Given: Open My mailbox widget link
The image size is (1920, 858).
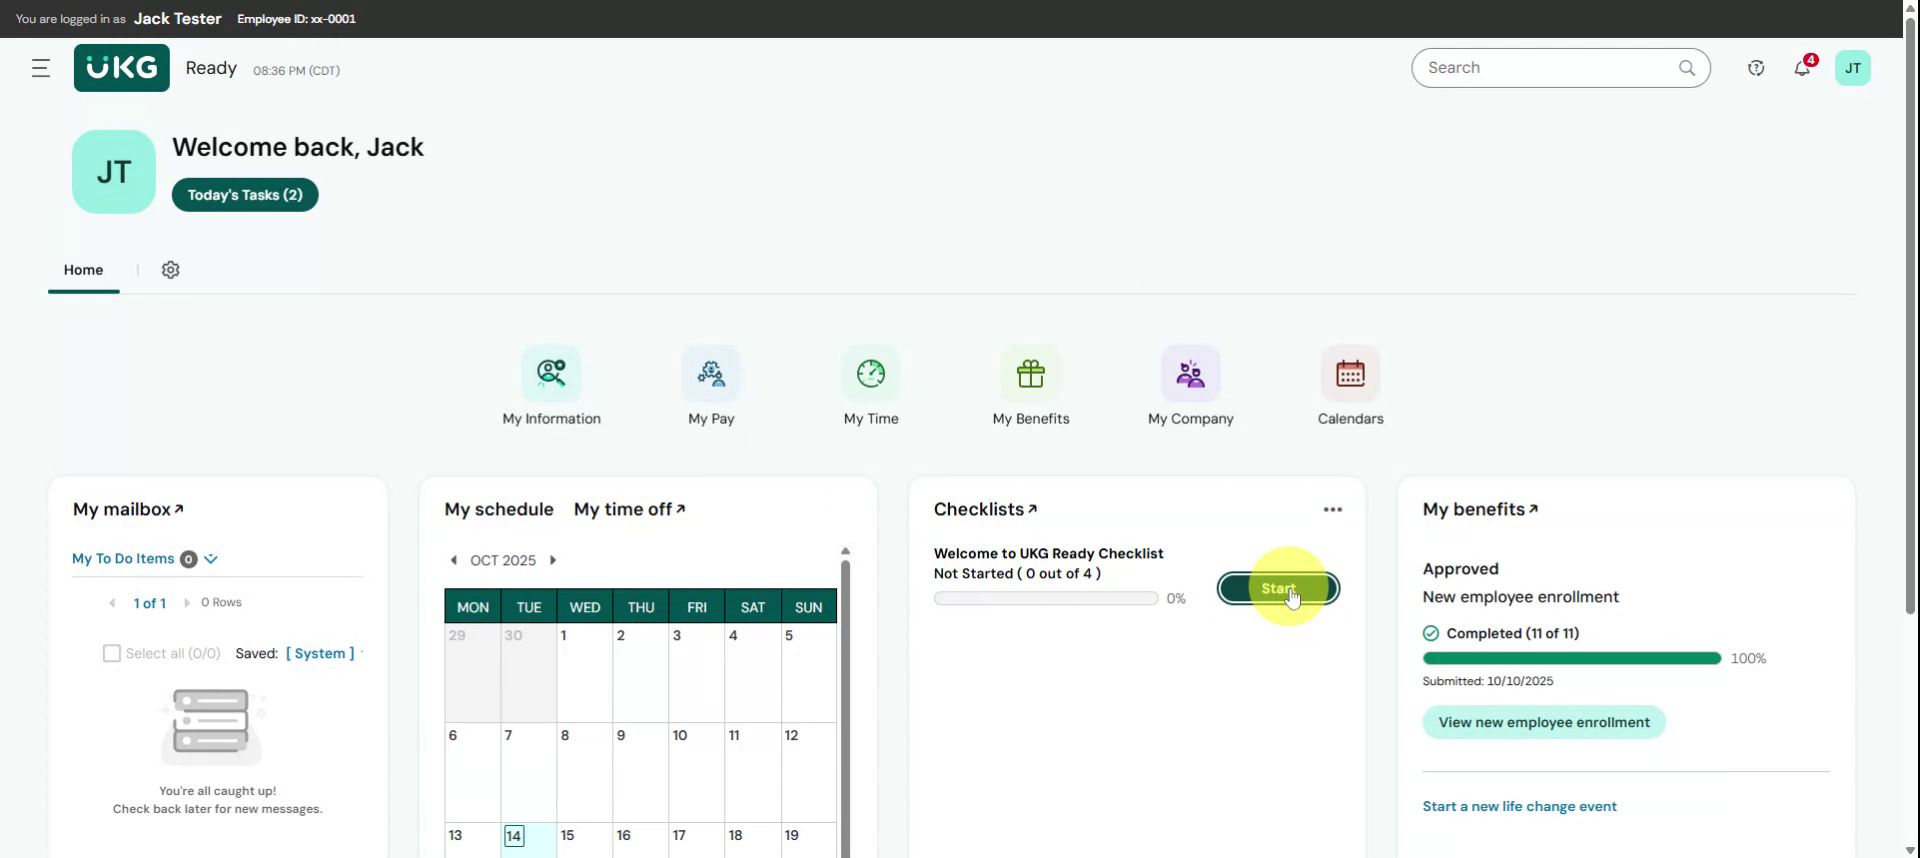Looking at the screenshot, I should tap(129, 509).
